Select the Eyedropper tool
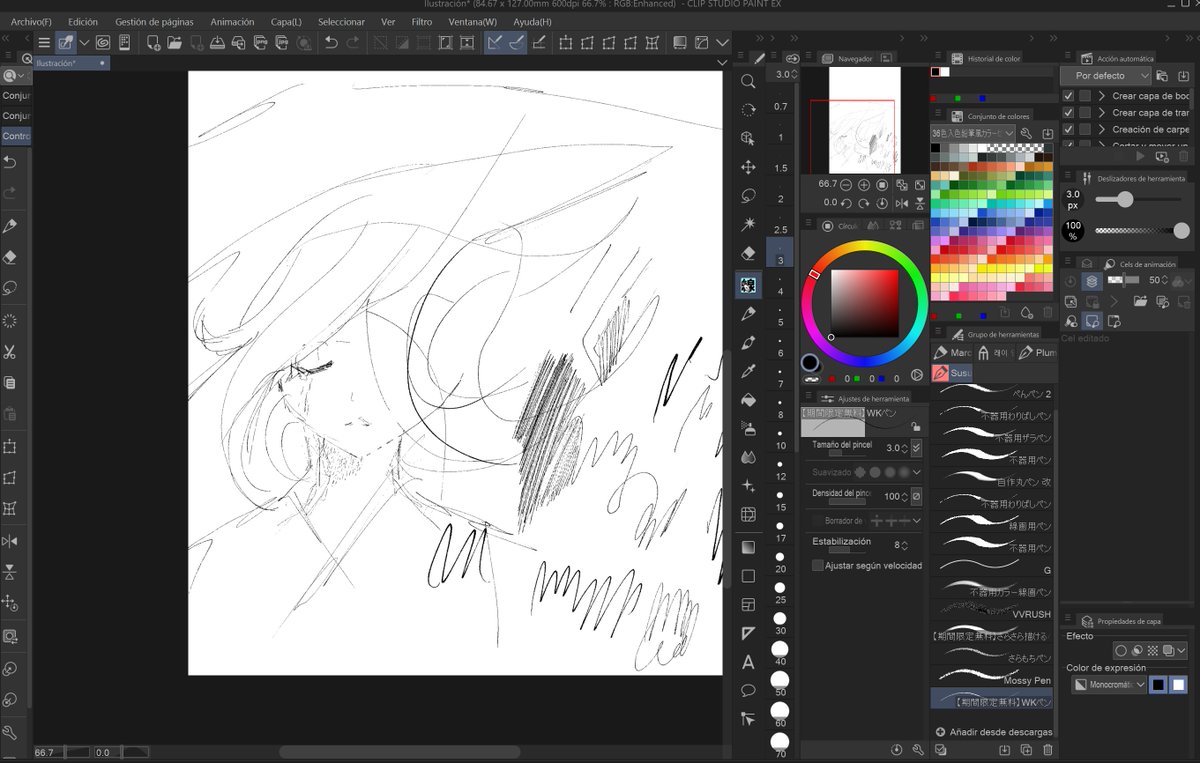 [x=748, y=372]
